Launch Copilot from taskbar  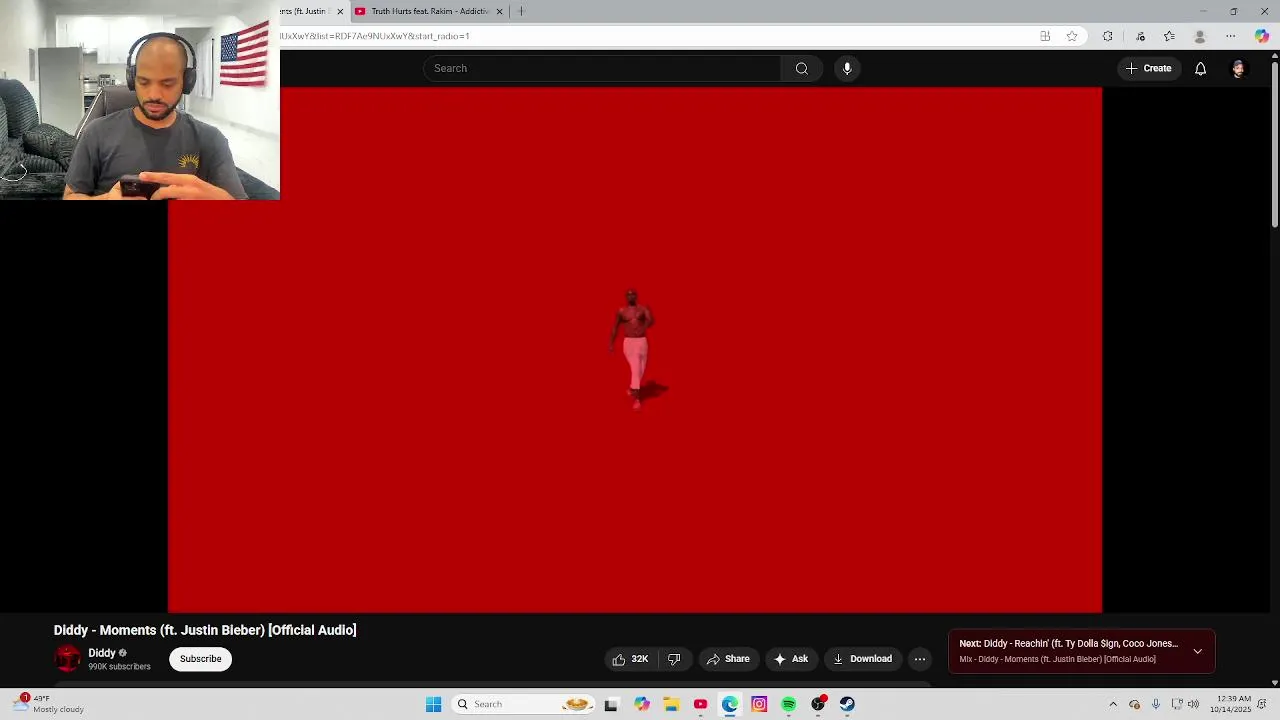[x=642, y=704]
